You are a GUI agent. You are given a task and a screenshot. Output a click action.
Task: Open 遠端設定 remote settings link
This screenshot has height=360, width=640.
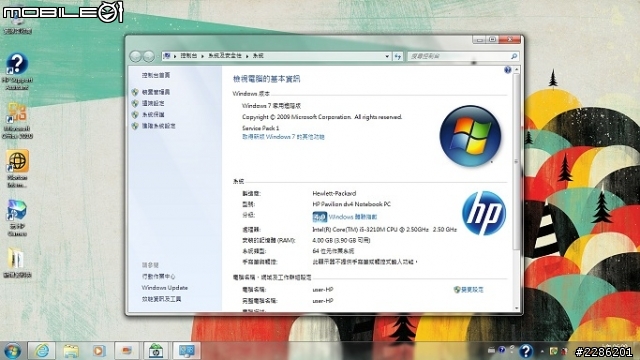tap(153, 103)
